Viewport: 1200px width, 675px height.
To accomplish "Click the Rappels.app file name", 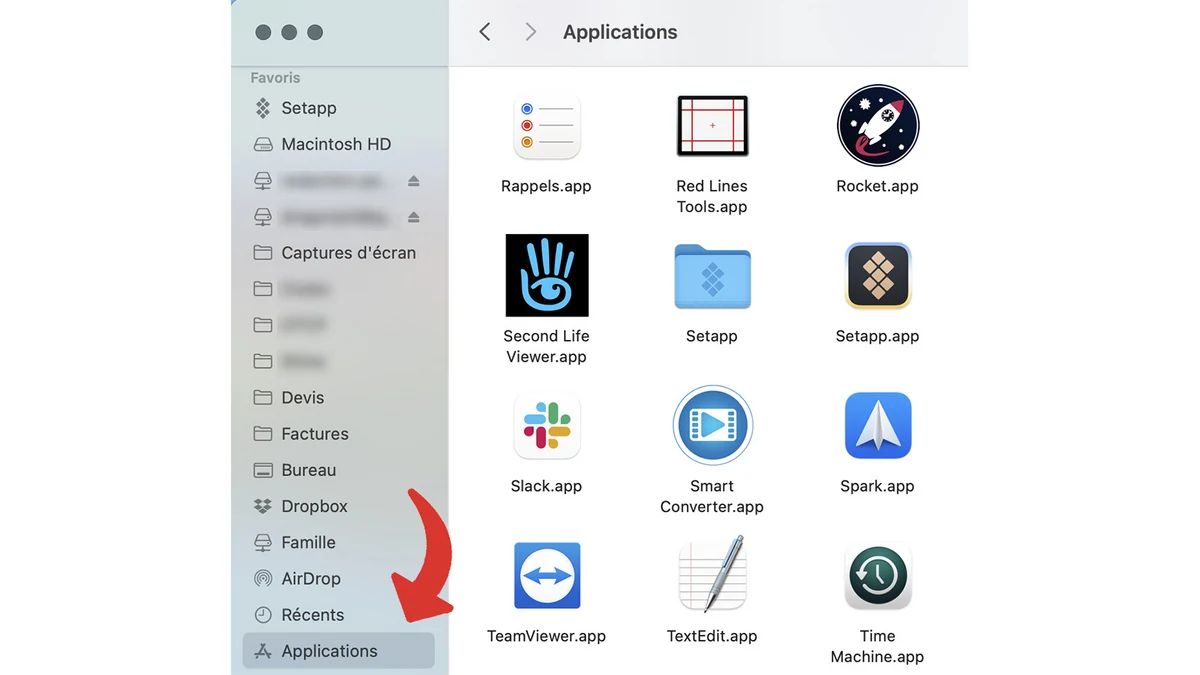I will coord(546,186).
